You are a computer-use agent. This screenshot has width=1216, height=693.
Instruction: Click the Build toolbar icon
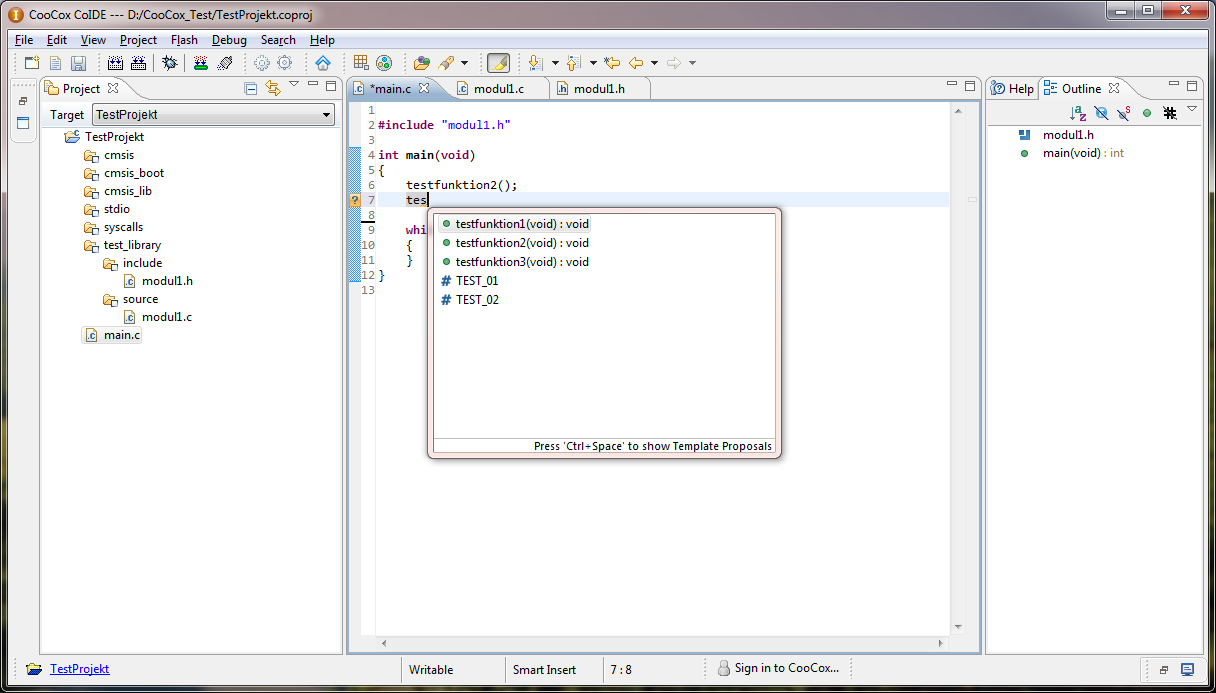[x=114, y=63]
